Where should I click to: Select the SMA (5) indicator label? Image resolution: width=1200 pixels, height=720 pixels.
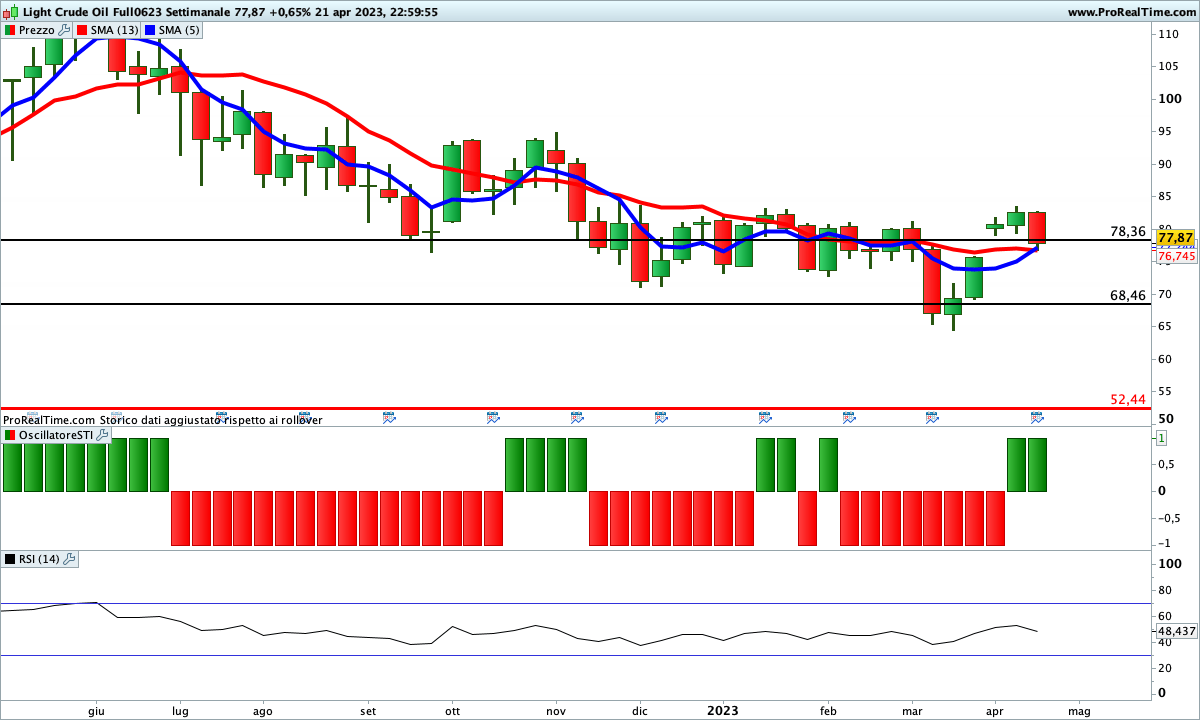pyautogui.click(x=179, y=30)
